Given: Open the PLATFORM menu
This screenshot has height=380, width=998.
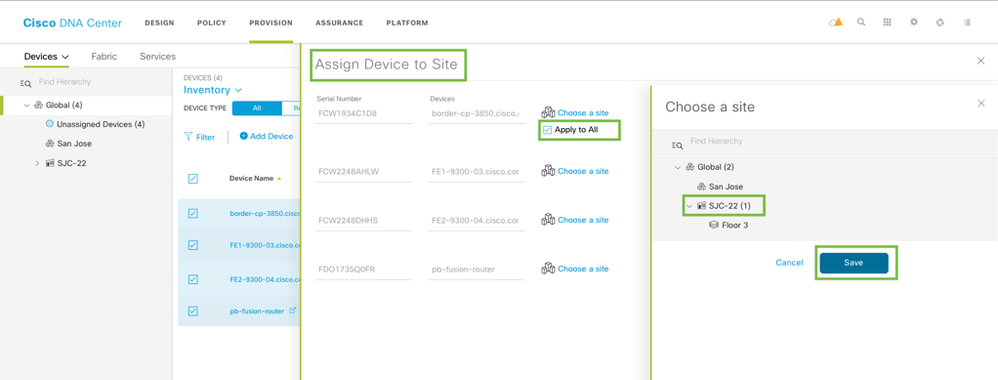Looking at the screenshot, I should pyautogui.click(x=407, y=23).
